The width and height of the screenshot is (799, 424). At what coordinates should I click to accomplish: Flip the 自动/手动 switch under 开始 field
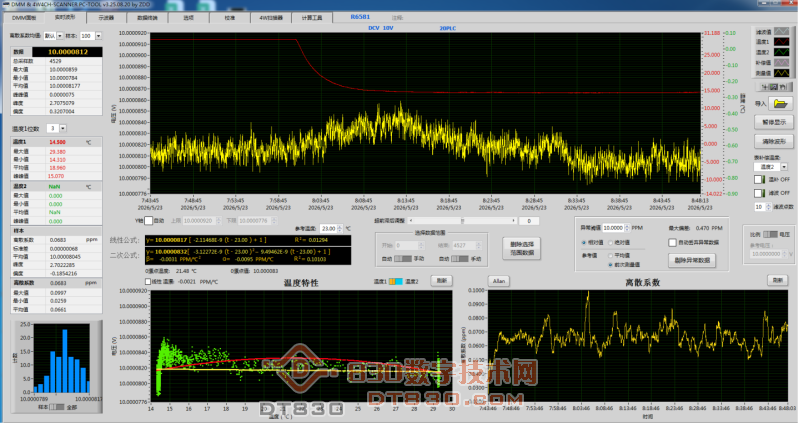(403, 259)
